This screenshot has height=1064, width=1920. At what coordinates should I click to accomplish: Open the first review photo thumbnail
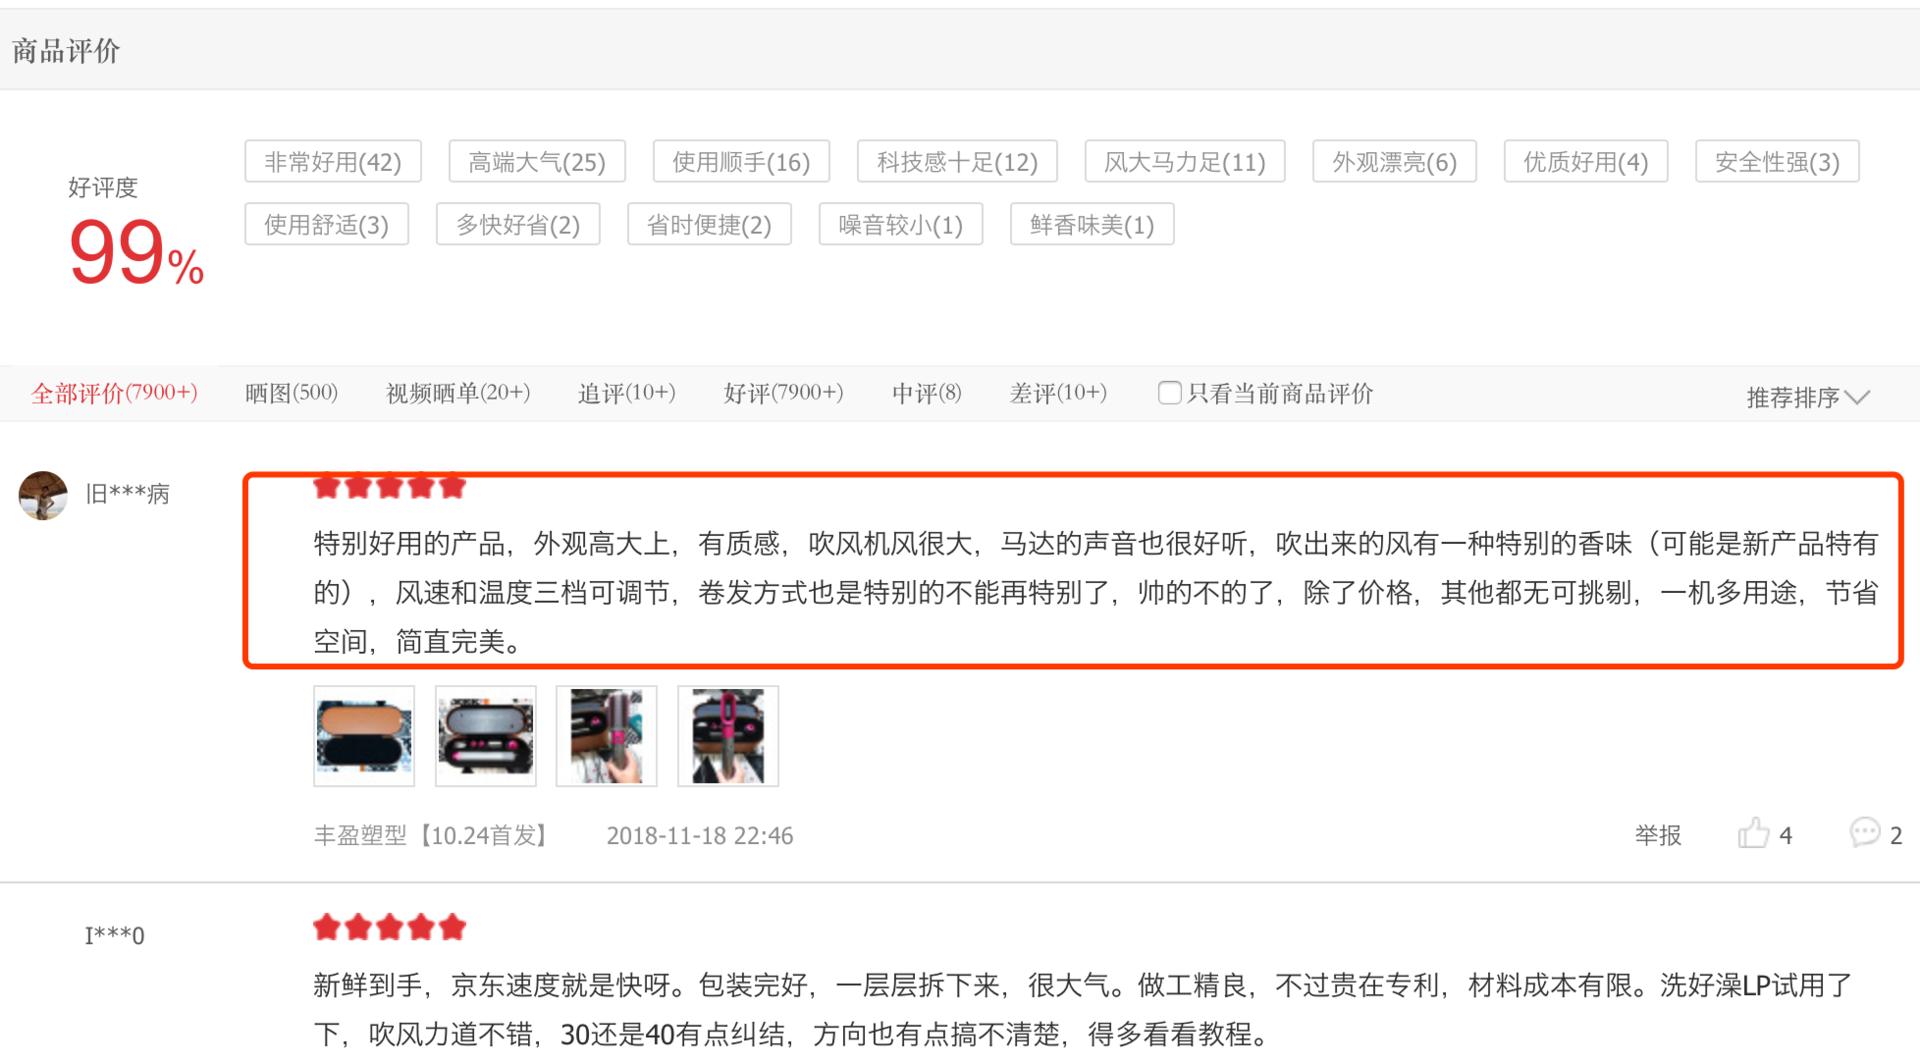(x=362, y=735)
